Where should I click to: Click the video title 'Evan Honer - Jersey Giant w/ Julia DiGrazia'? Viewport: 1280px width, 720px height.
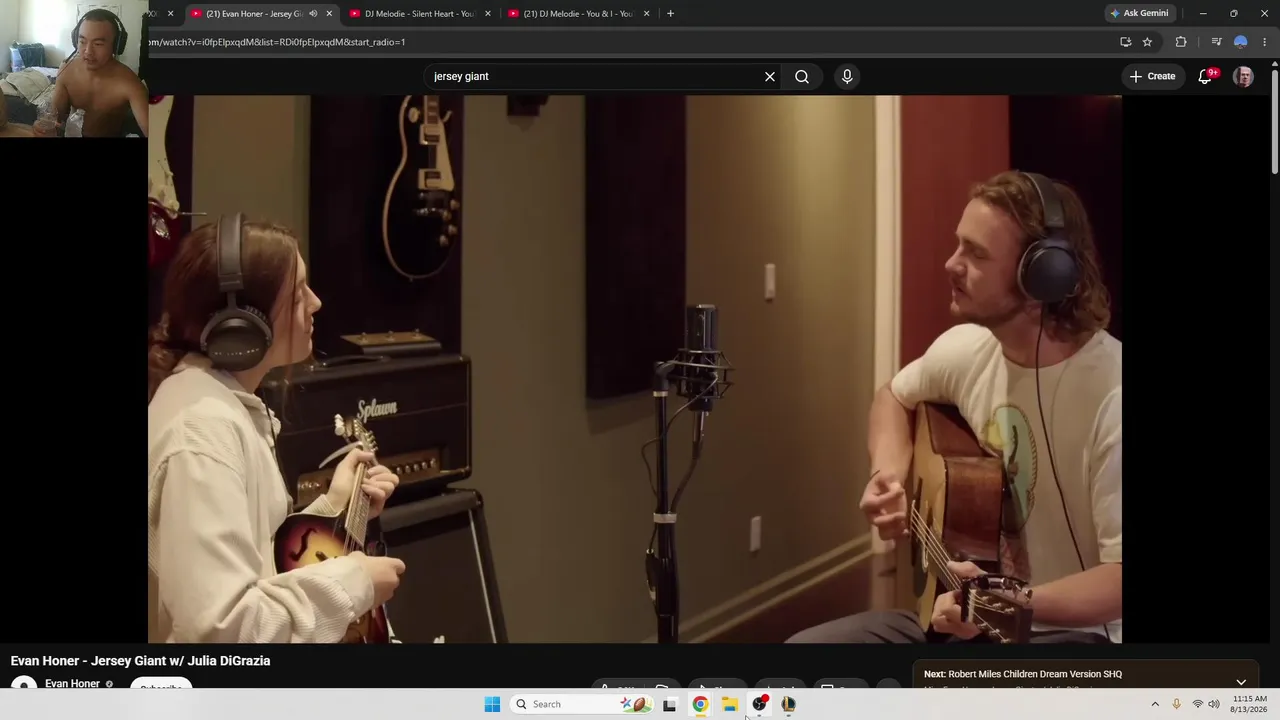[x=140, y=661]
